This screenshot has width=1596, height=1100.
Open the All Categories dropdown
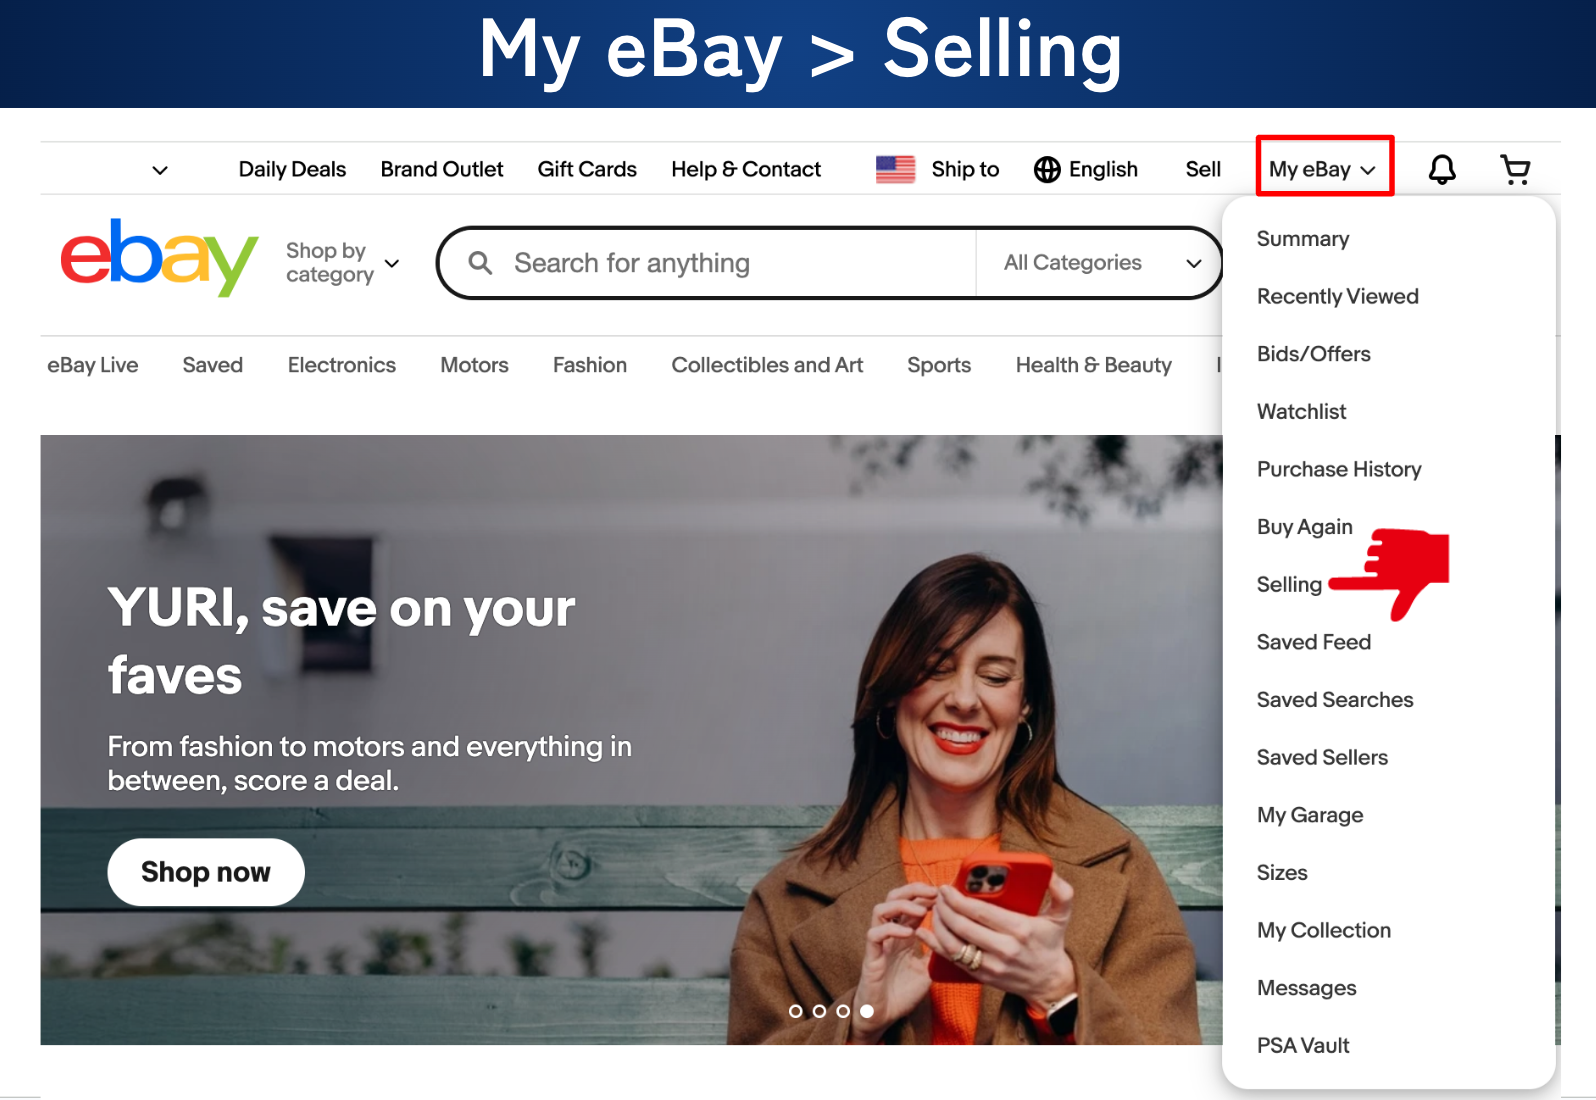(x=1100, y=263)
